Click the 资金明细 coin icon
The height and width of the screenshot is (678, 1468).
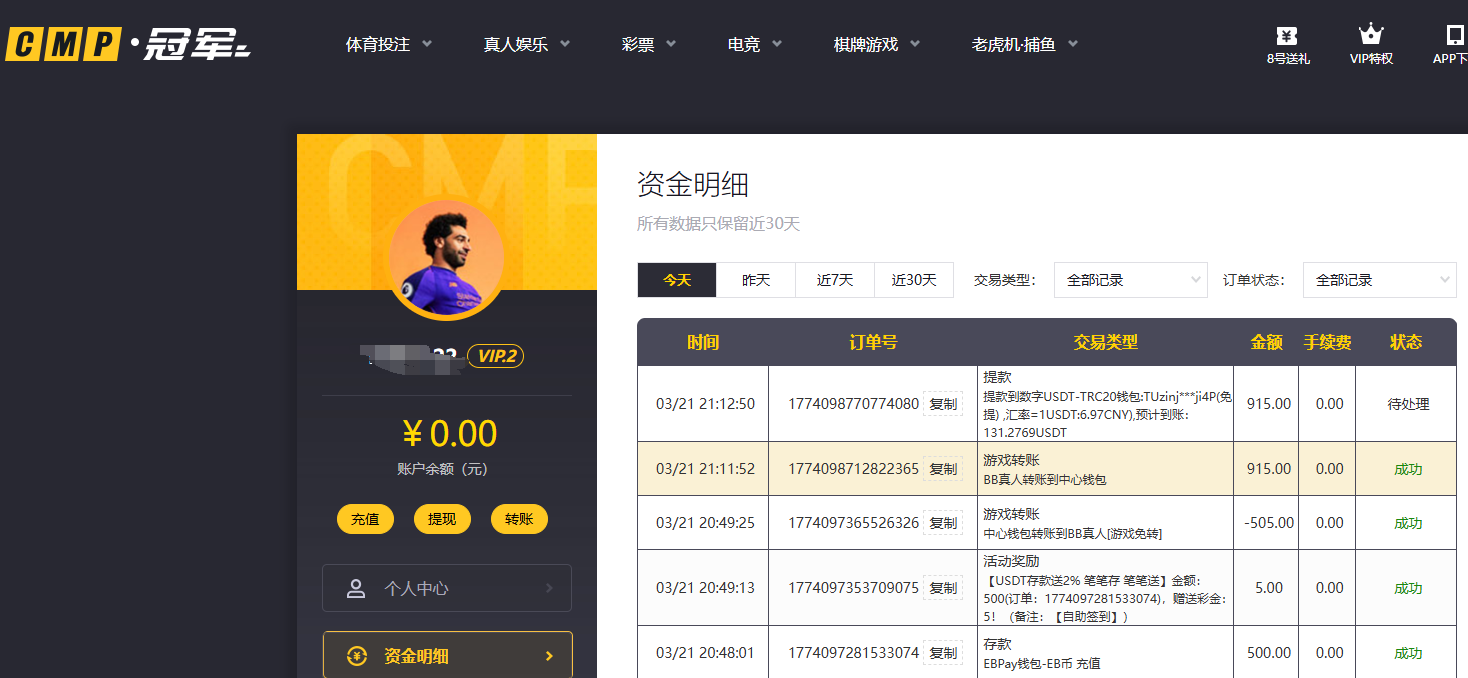355,655
